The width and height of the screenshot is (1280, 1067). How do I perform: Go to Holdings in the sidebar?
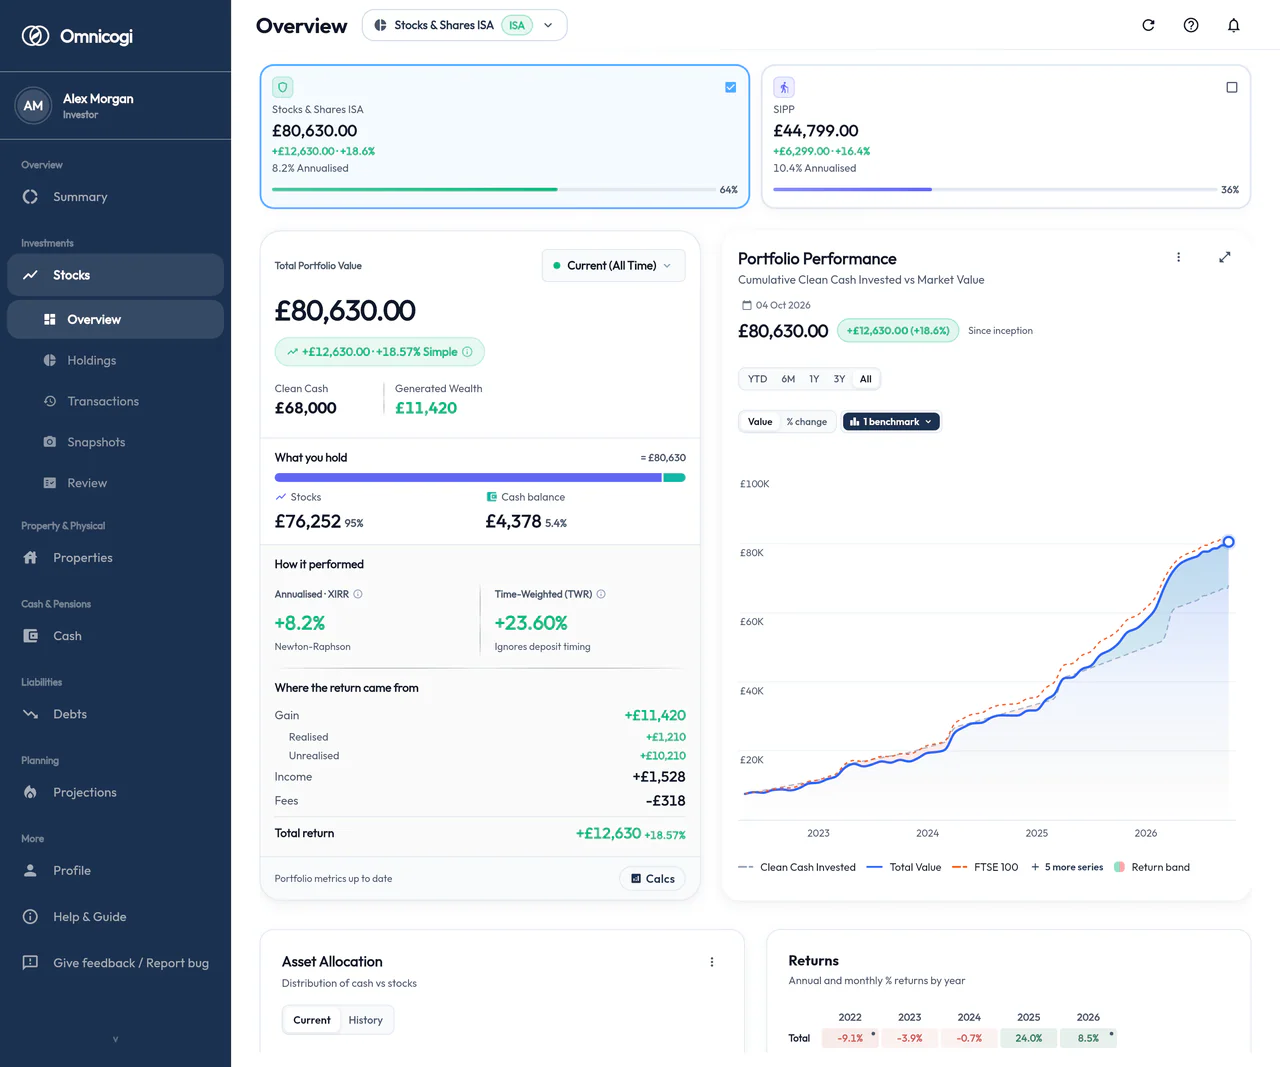(x=115, y=360)
